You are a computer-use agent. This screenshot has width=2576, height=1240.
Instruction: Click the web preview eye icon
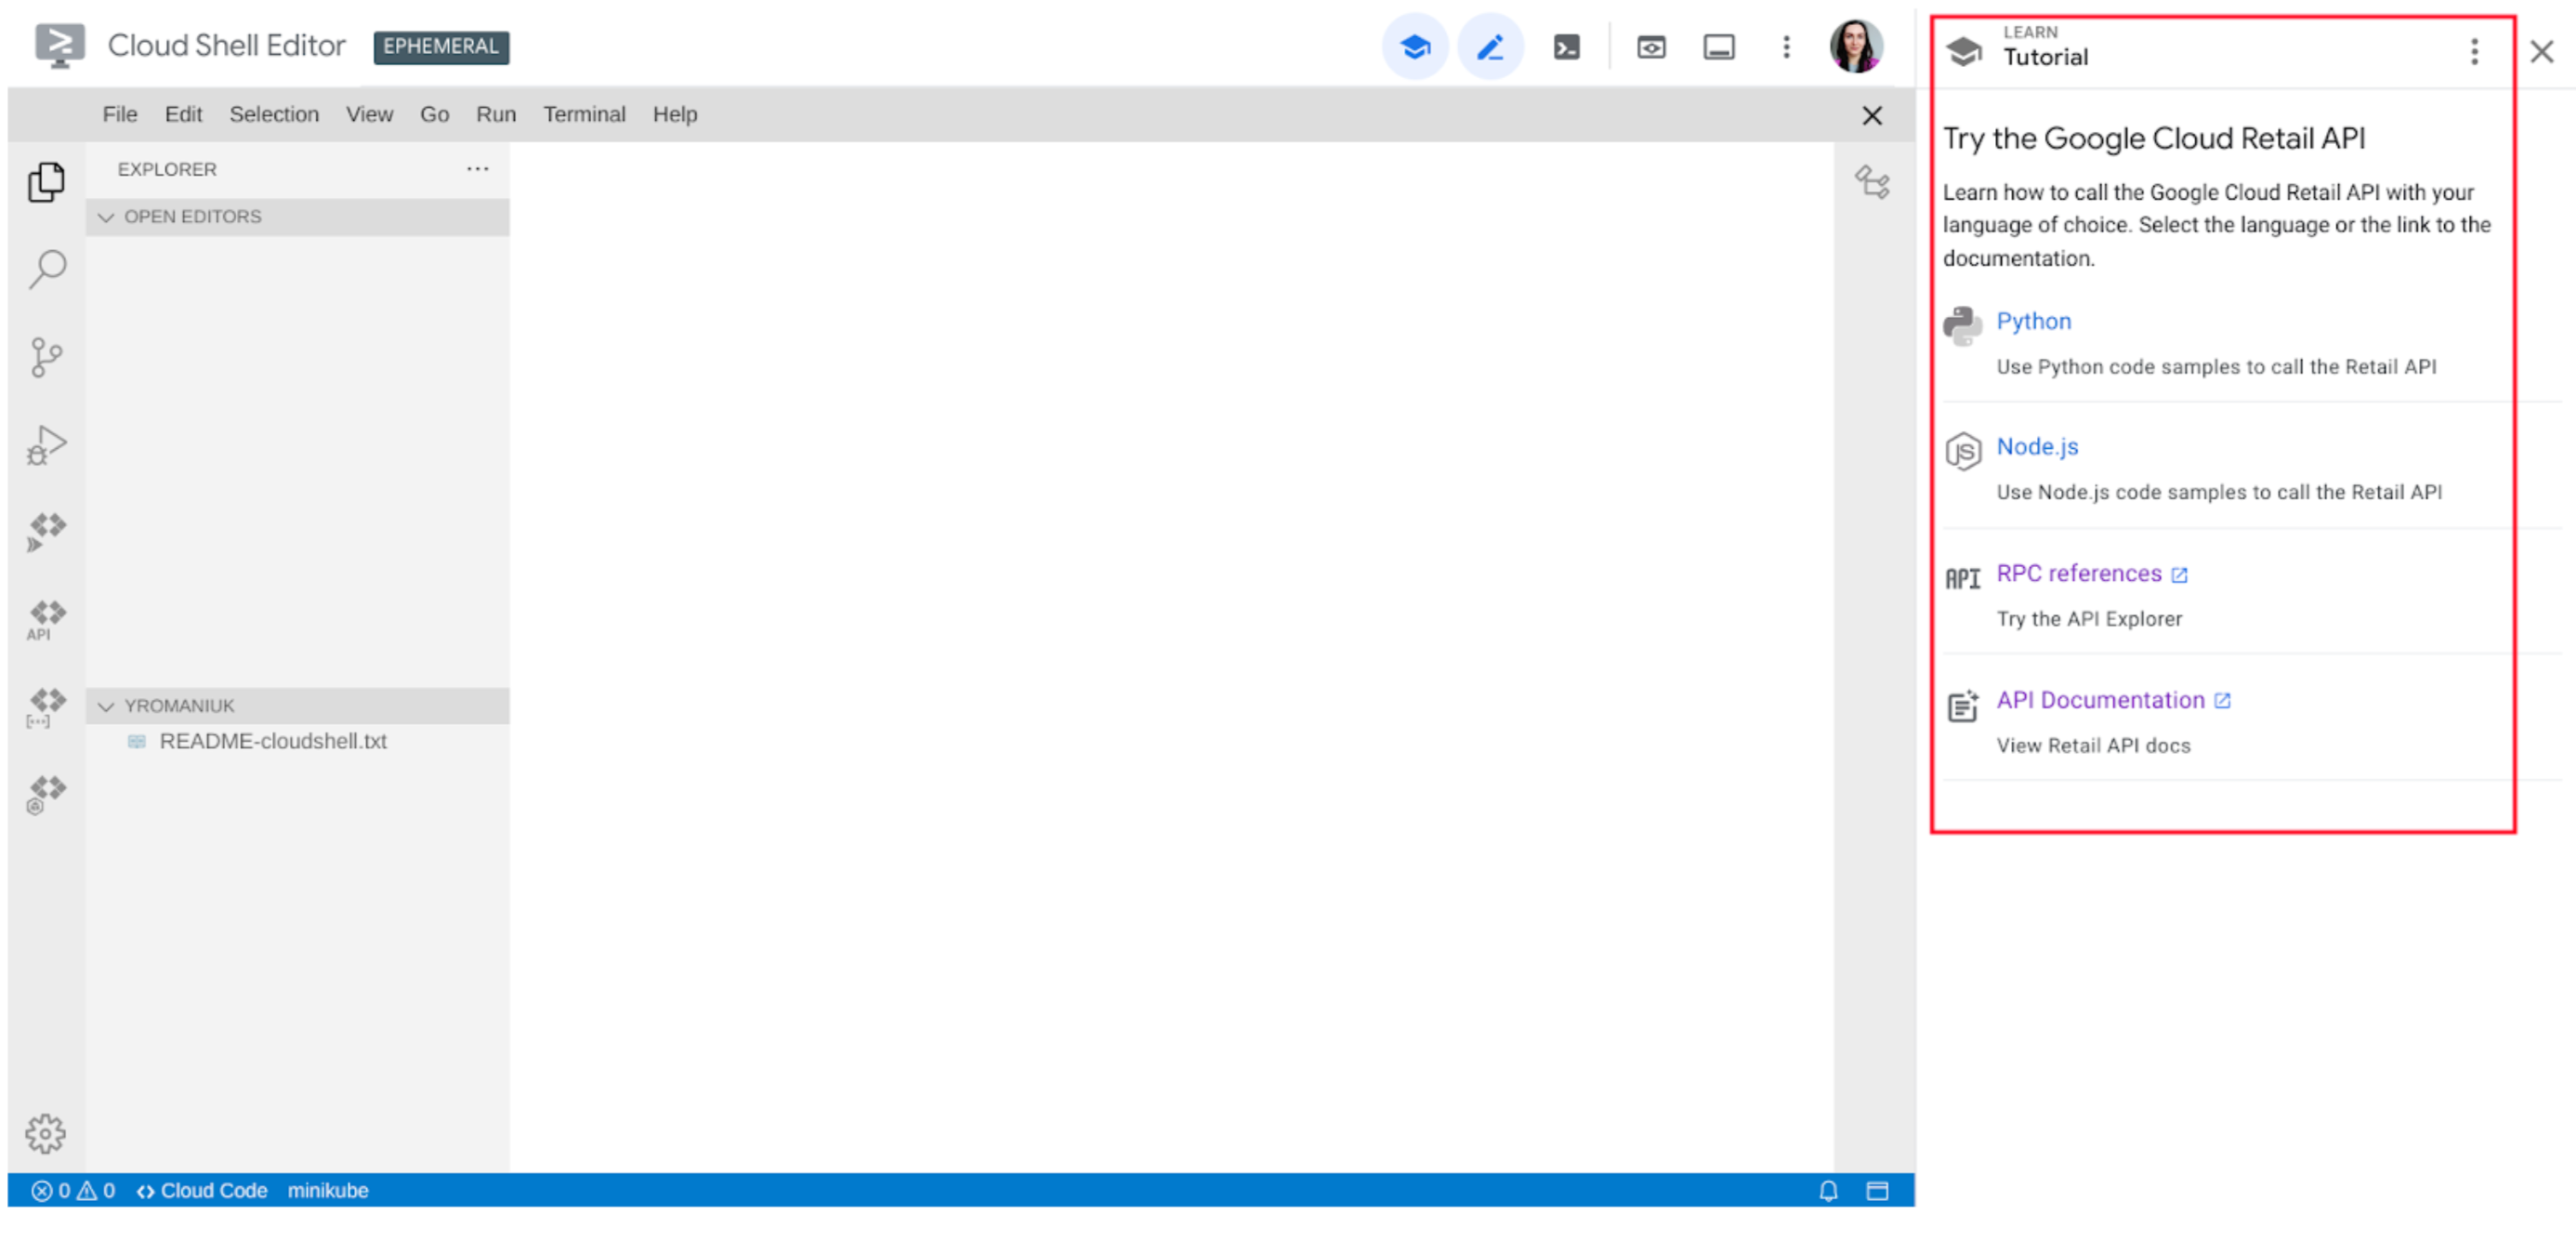click(x=1651, y=47)
